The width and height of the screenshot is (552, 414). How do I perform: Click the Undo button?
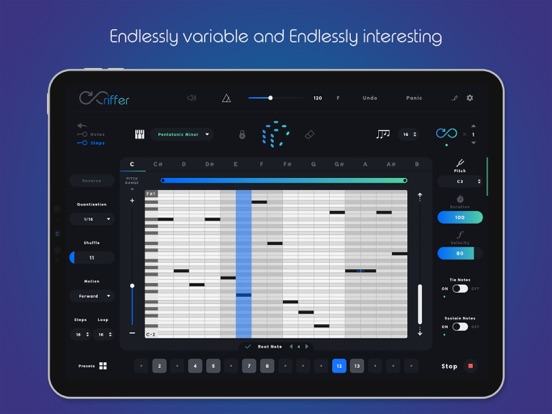point(370,98)
